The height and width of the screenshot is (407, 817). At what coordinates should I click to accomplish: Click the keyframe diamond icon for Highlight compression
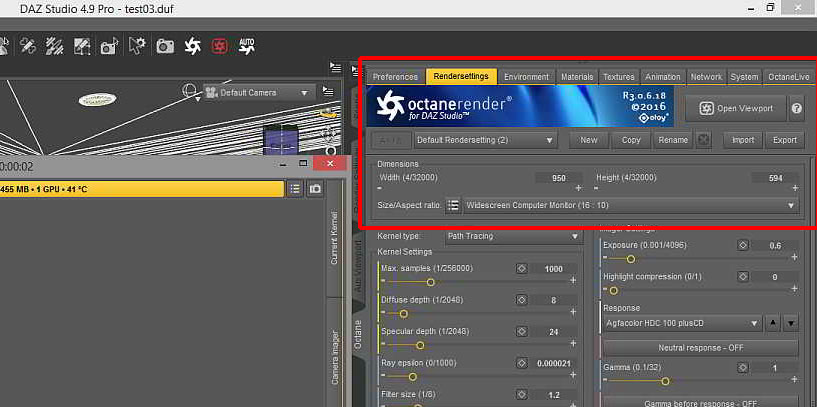[x=743, y=277]
